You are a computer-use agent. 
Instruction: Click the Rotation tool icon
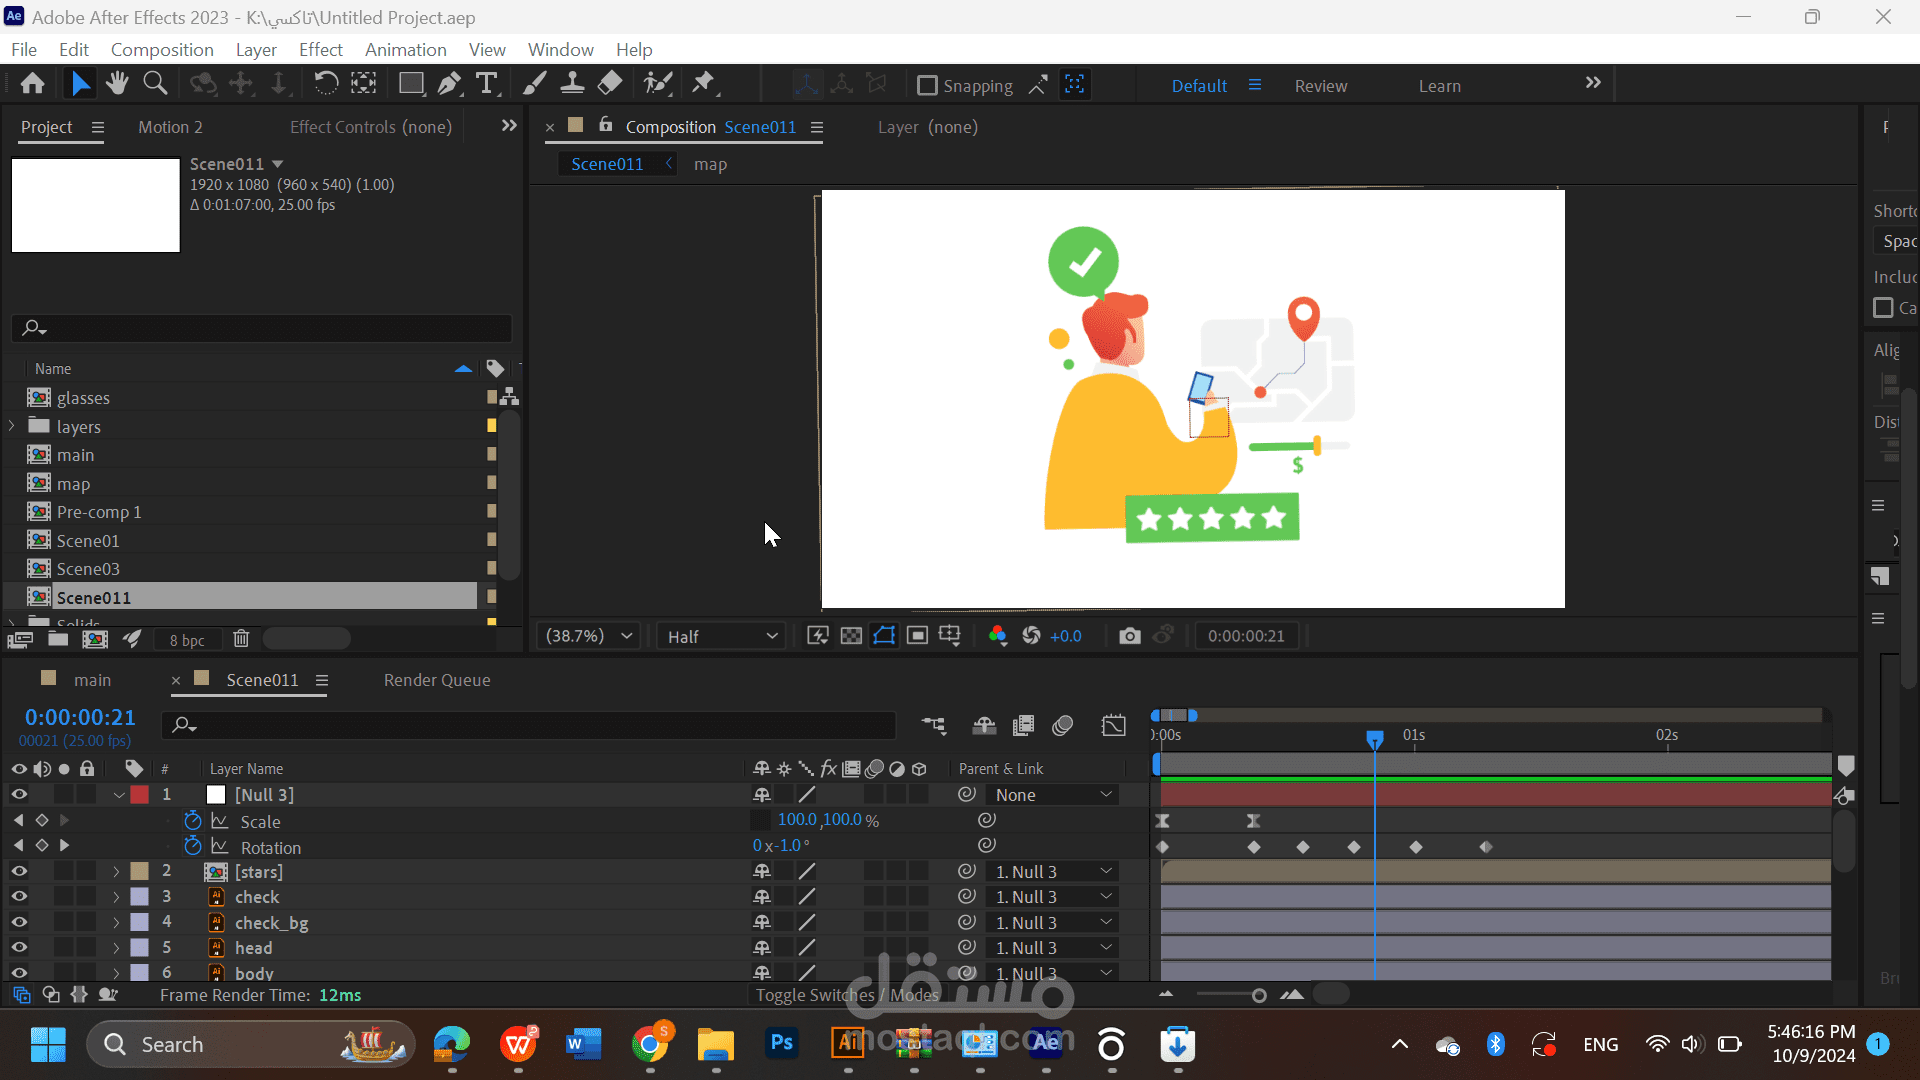point(326,84)
